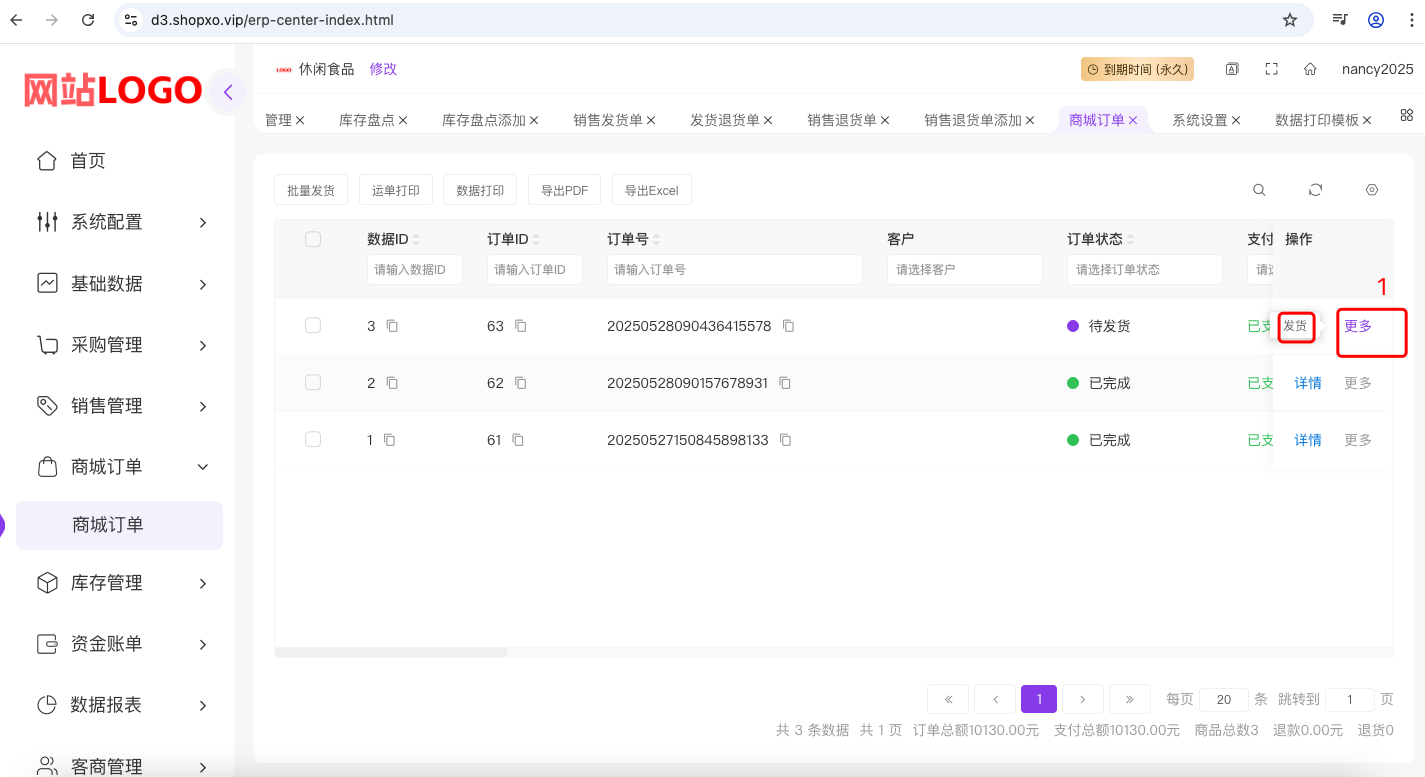This screenshot has width=1425, height=777.
Task: Open the table search magnifier icon
Action: (1259, 190)
